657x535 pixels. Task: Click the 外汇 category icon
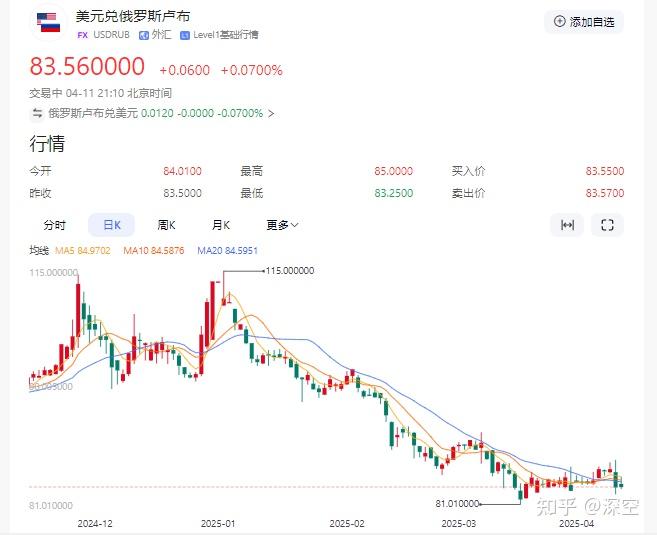tap(144, 35)
